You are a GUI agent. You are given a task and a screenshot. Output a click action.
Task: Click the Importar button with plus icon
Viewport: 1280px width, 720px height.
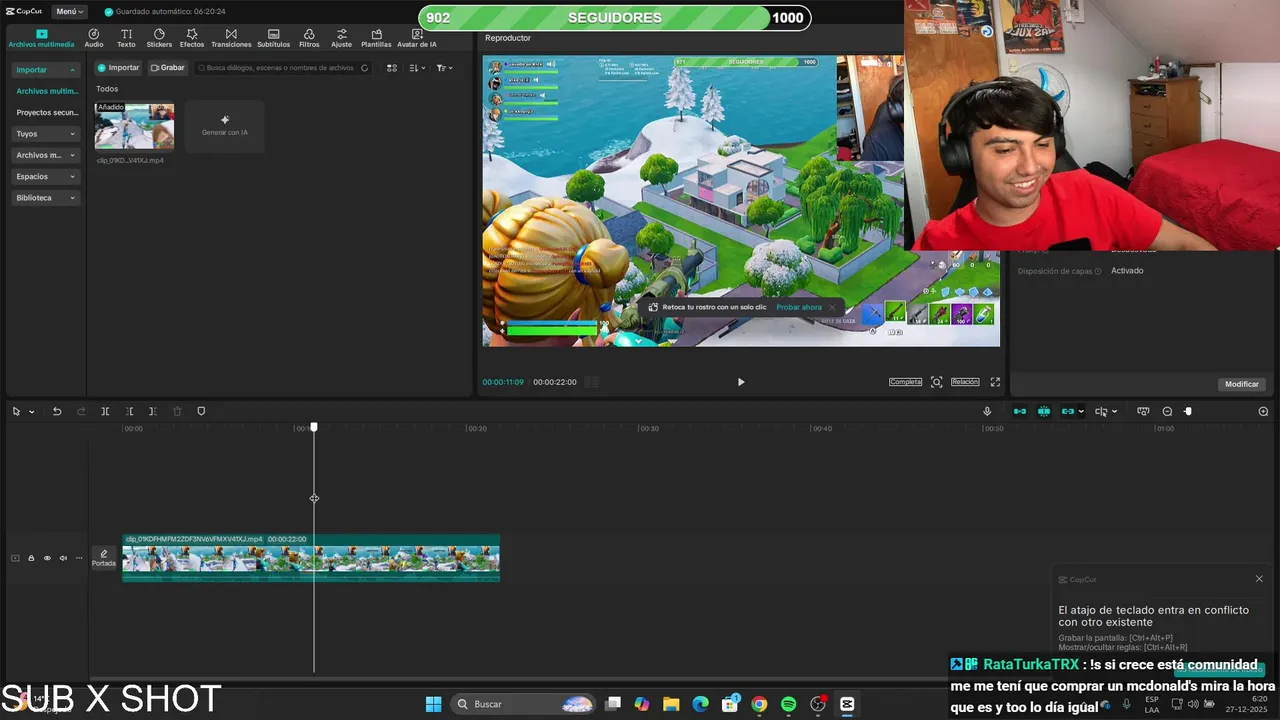118,68
